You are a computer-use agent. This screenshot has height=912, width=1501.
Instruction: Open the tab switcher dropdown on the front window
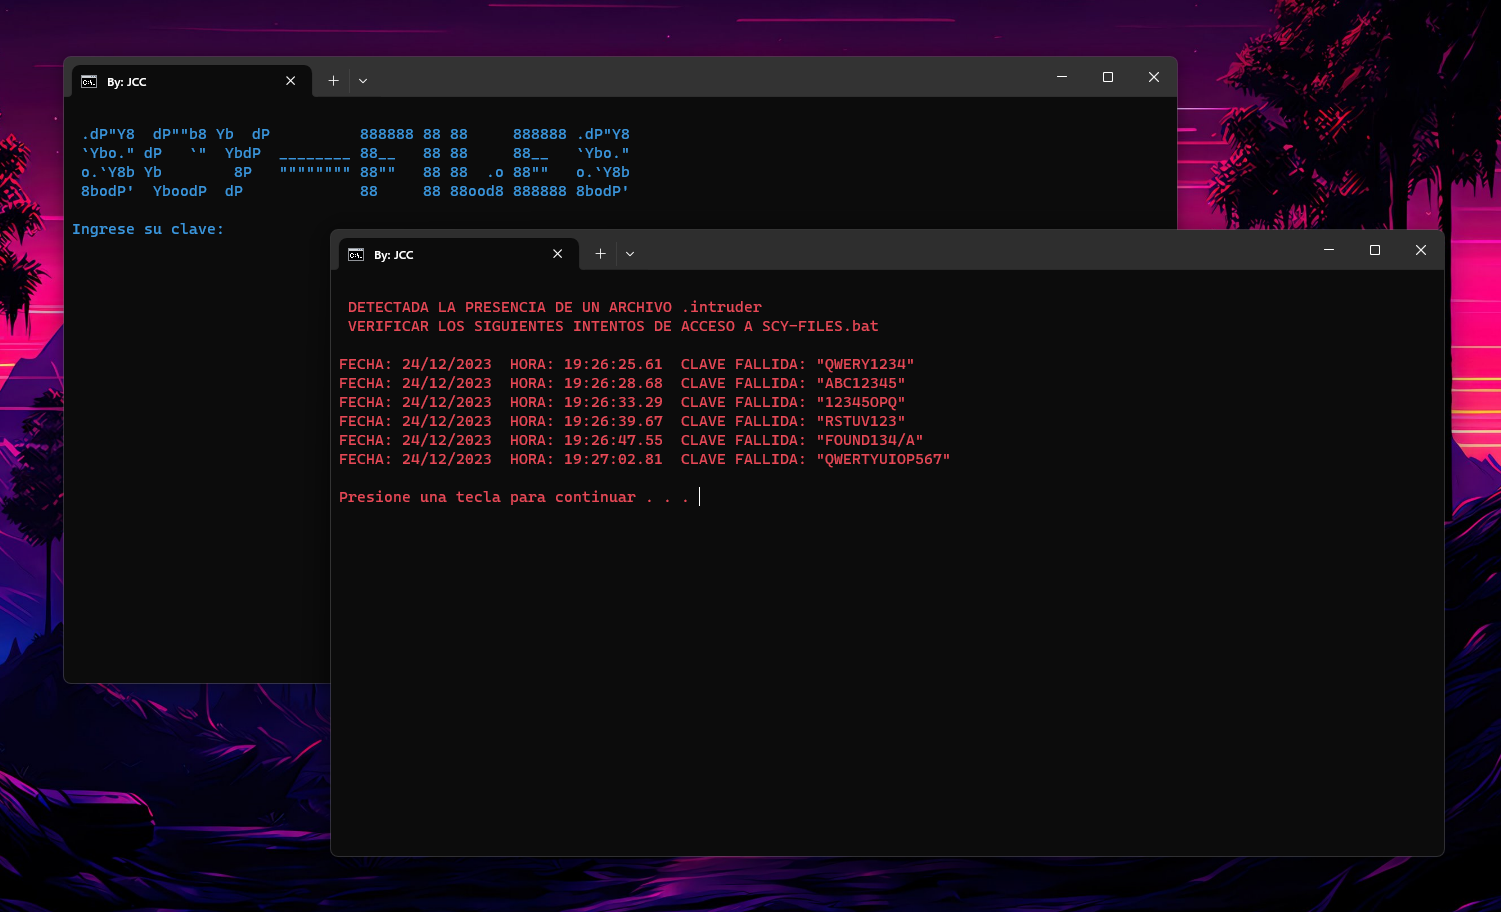coord(630,253)
